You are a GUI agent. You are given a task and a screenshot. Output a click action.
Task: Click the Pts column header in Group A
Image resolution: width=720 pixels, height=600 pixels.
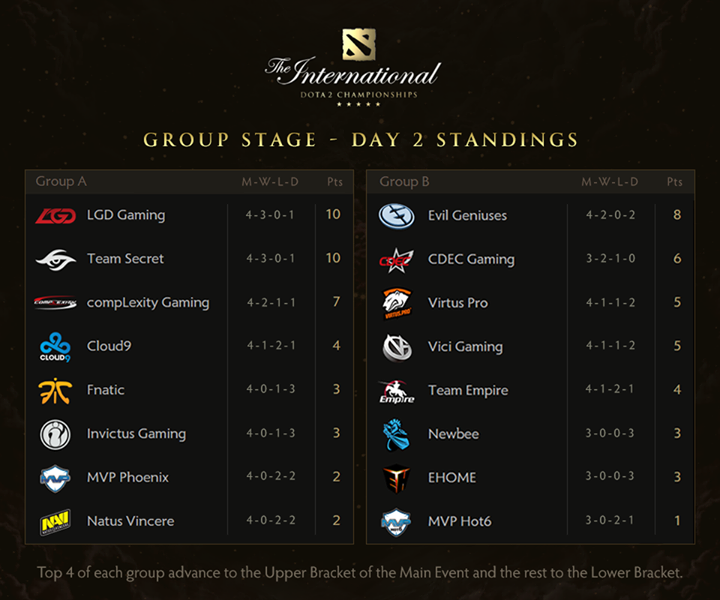point(335,182)
